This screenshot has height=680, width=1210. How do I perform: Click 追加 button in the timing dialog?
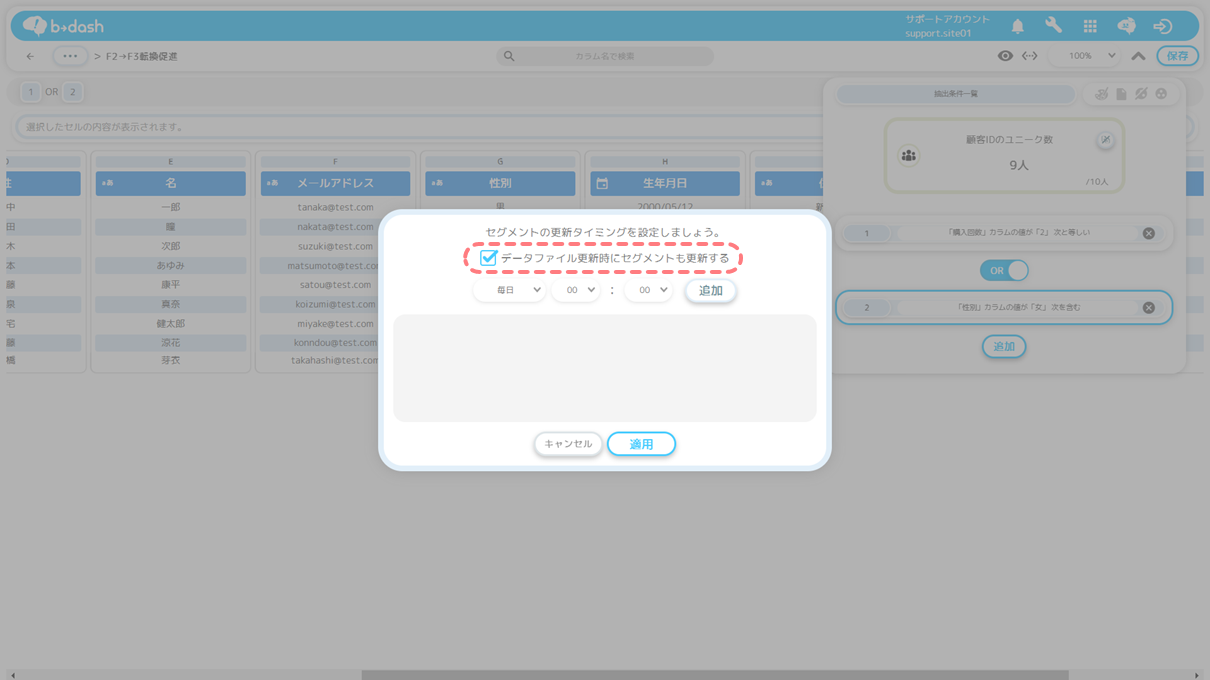pos(710,291)
